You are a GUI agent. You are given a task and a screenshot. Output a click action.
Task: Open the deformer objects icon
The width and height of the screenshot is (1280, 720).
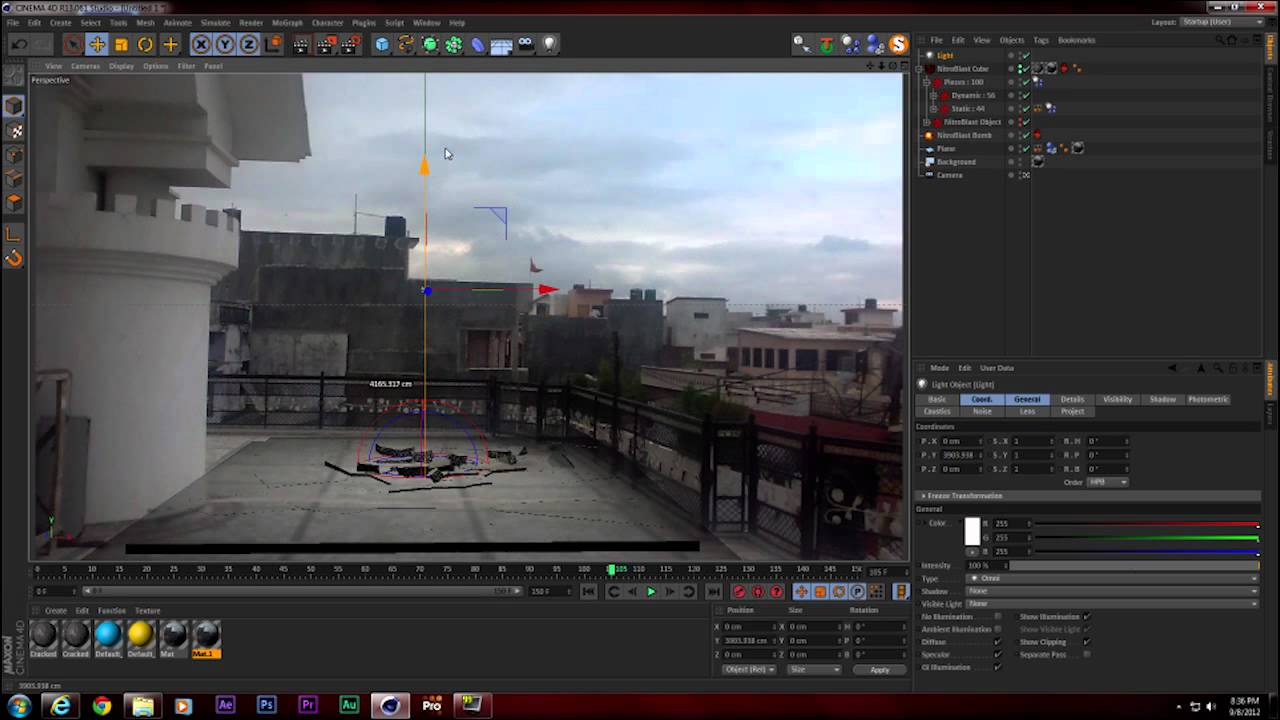[478, 44]
